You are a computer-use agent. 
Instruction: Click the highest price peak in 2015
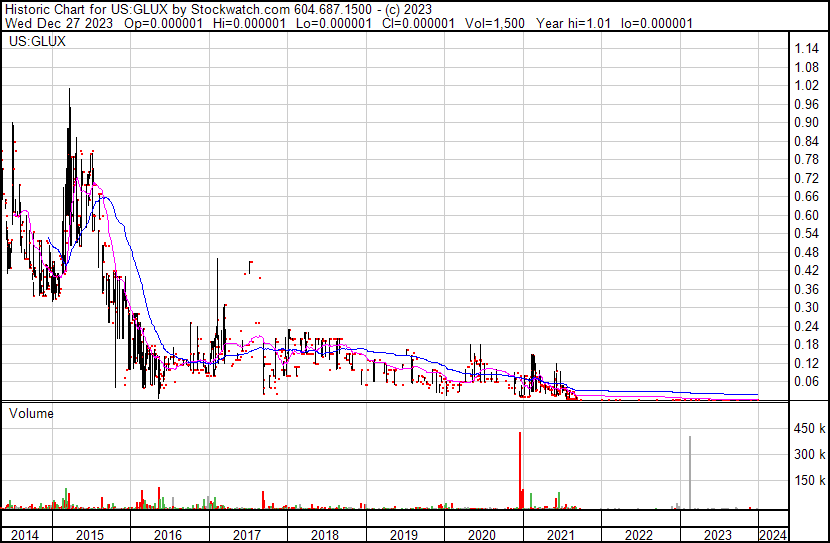pos(69,92)
